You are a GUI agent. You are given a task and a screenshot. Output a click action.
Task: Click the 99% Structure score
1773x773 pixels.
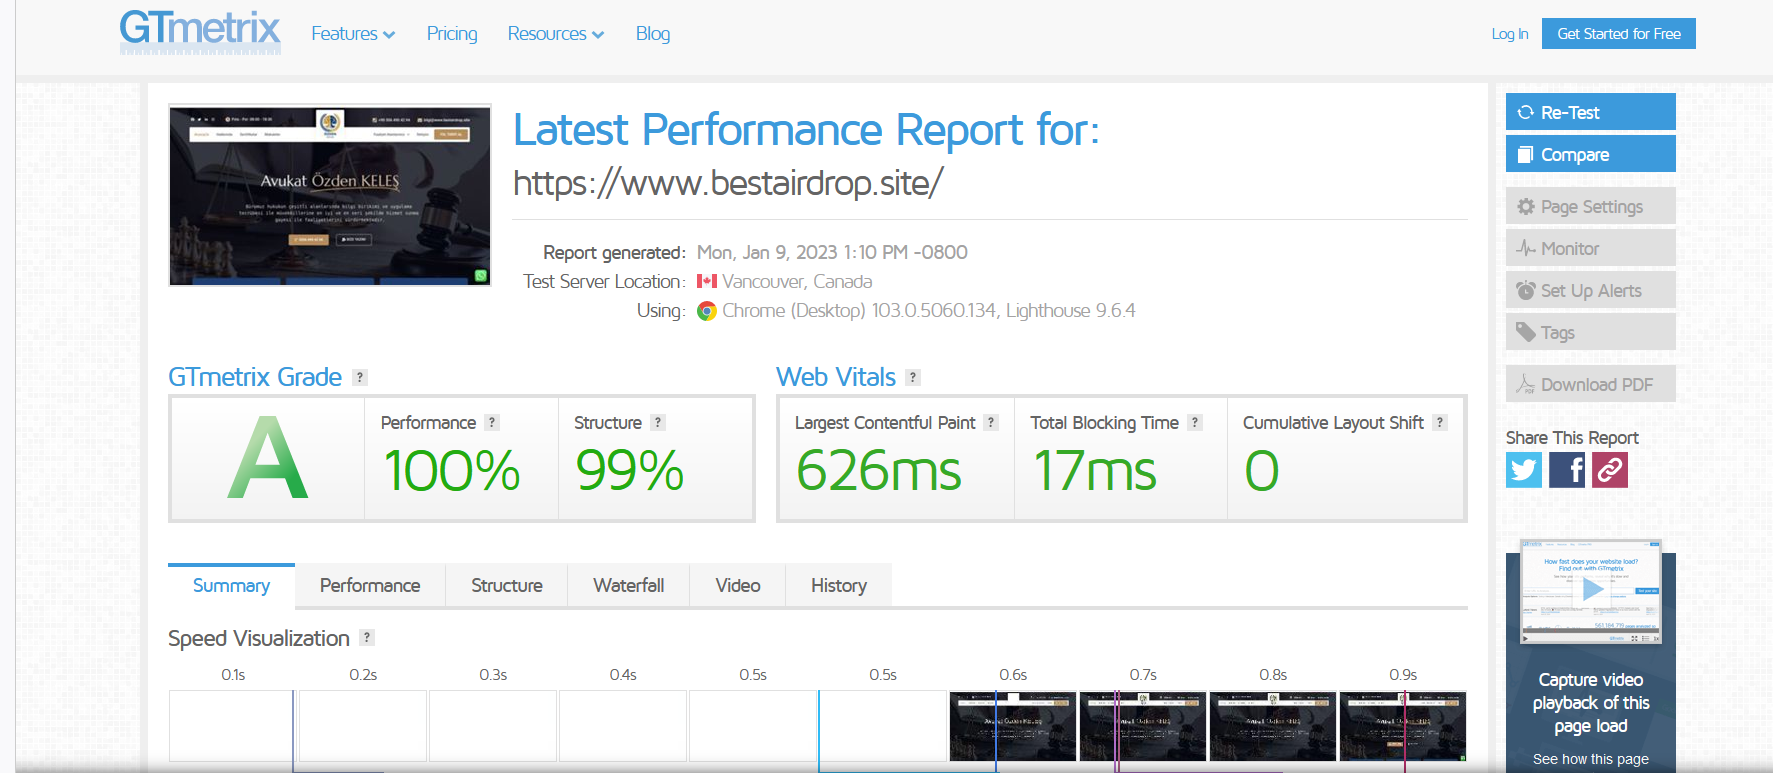(x=630, y=471)
